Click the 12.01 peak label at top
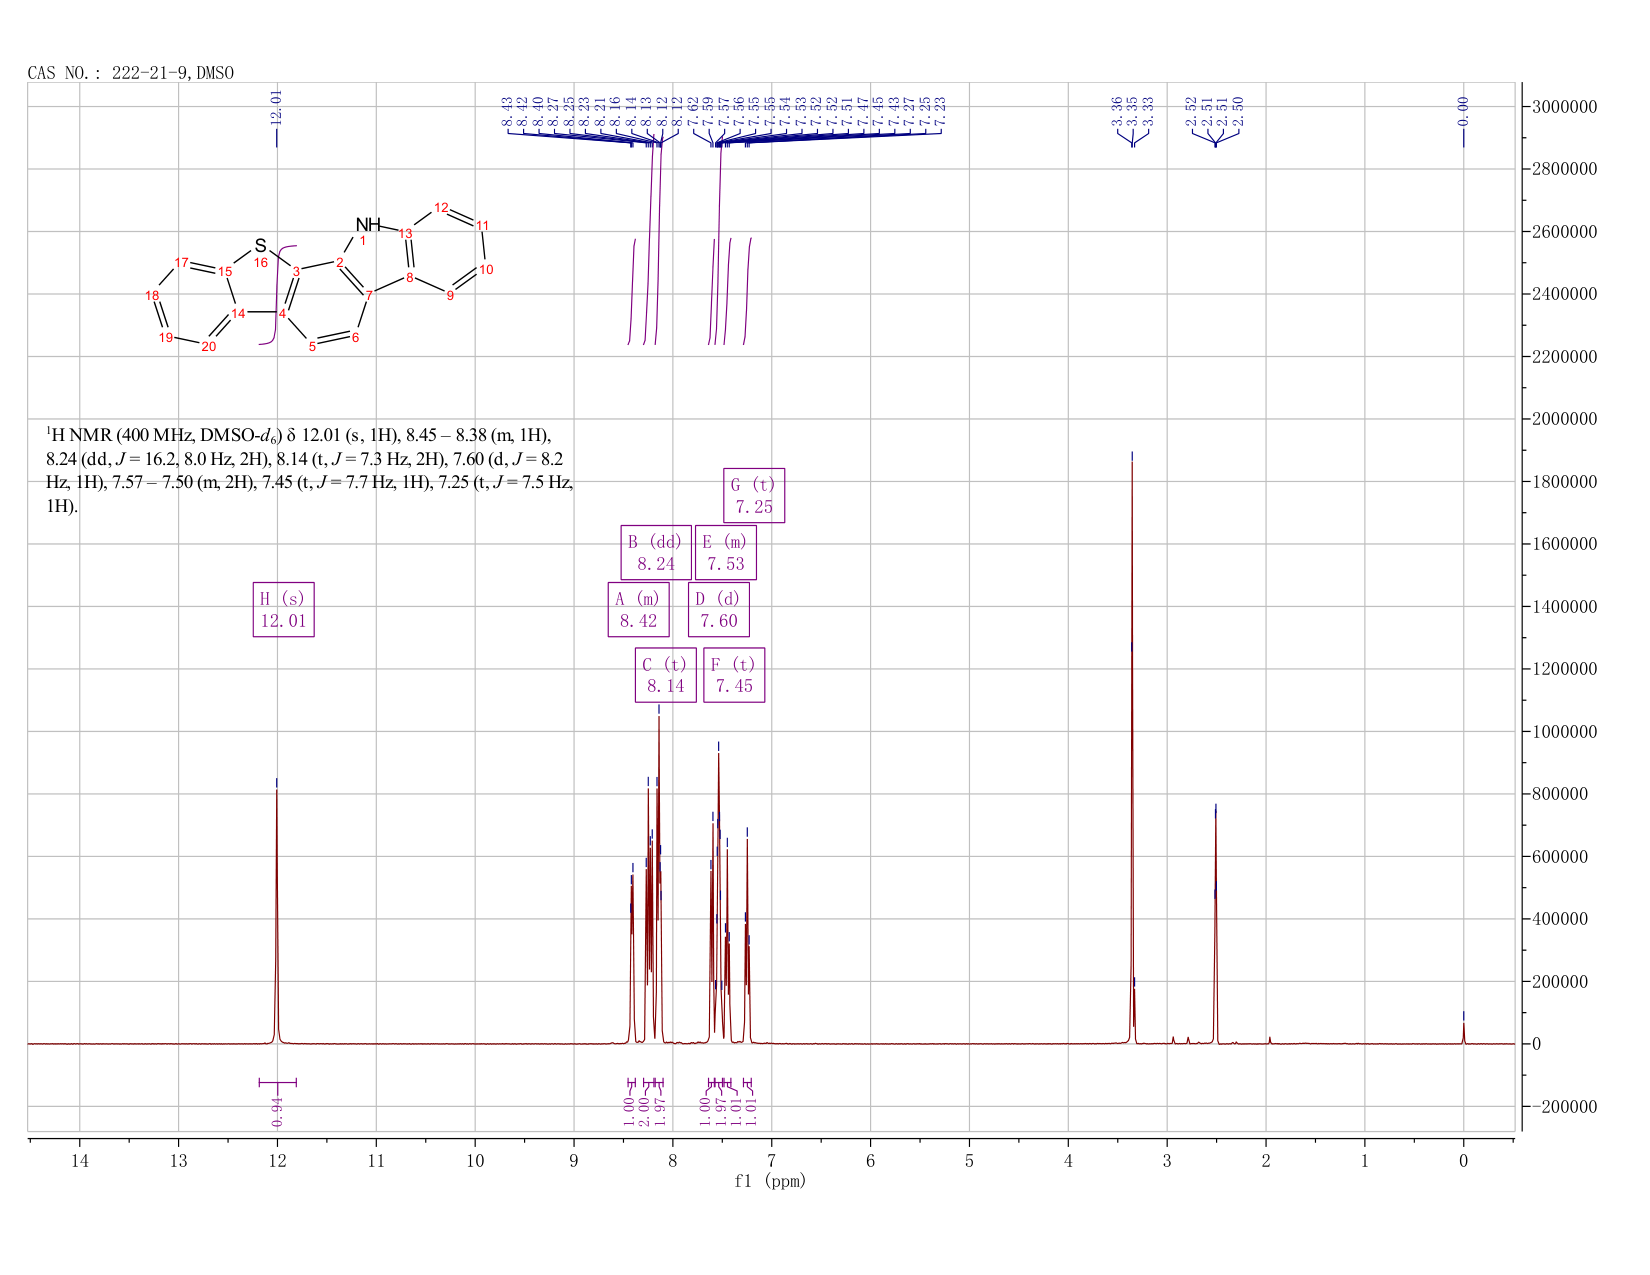Screen dimensions: 1650x1275 point(277,107)
